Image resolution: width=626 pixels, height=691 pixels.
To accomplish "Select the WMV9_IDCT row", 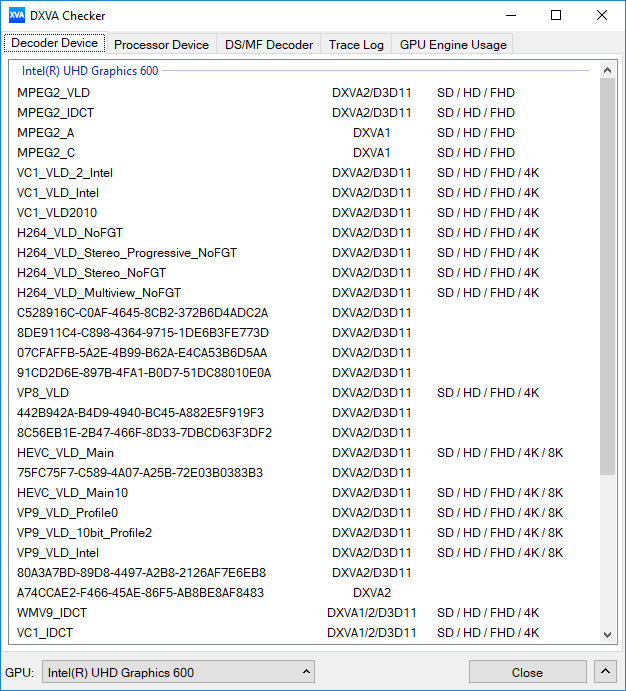I will point(304,613).
